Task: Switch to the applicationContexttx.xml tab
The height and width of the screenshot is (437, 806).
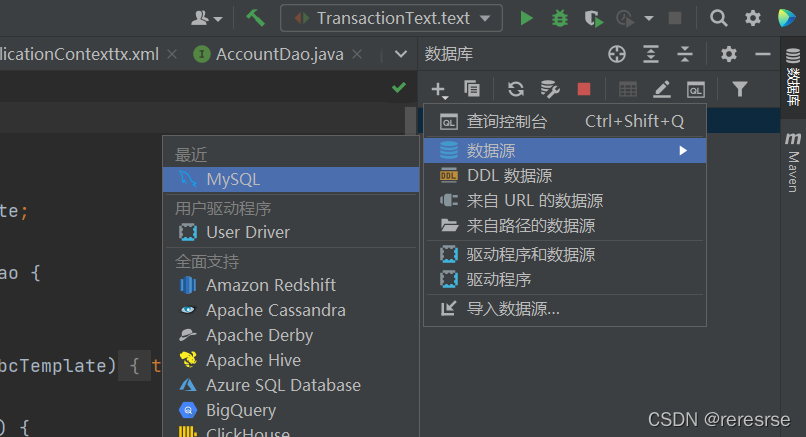Action: pyautogui.click(x=79, y=54)
